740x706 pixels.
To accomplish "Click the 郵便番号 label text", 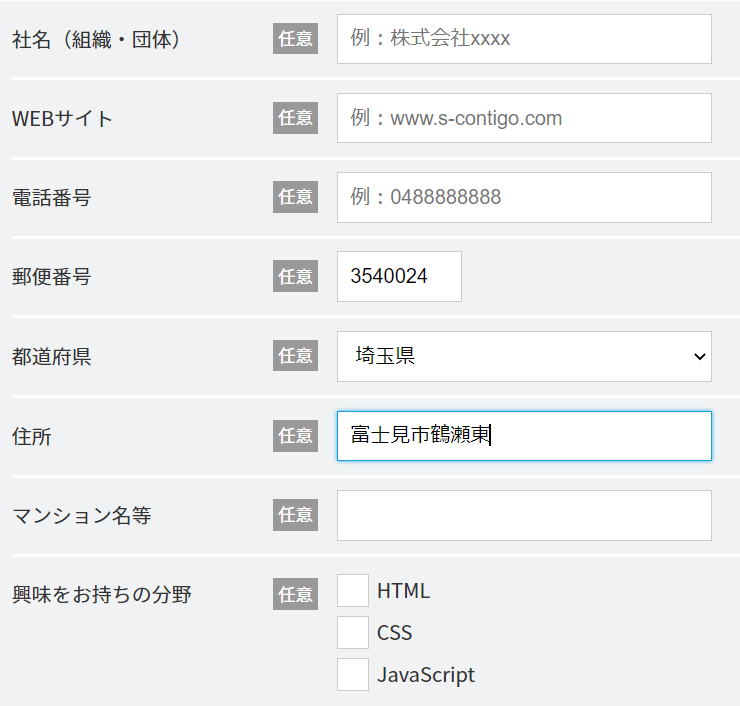I will (x=51, y=277).
